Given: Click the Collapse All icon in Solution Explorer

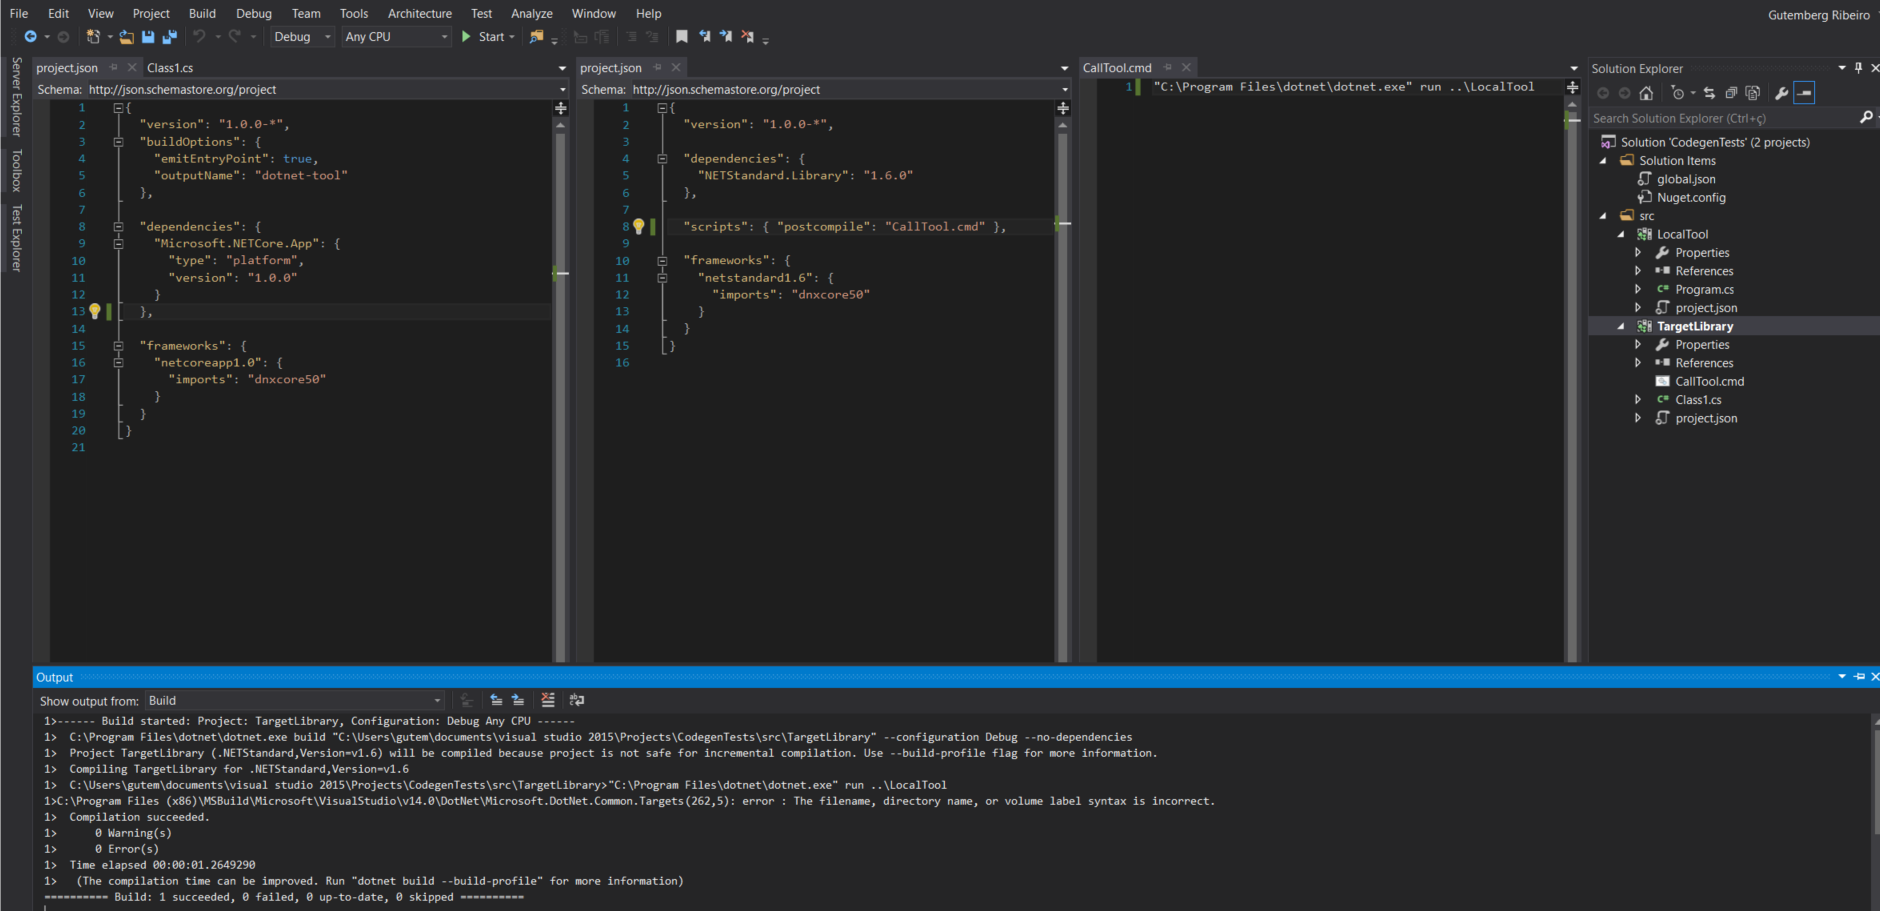Looking at the screenshot, I should tap(1731, 93).
